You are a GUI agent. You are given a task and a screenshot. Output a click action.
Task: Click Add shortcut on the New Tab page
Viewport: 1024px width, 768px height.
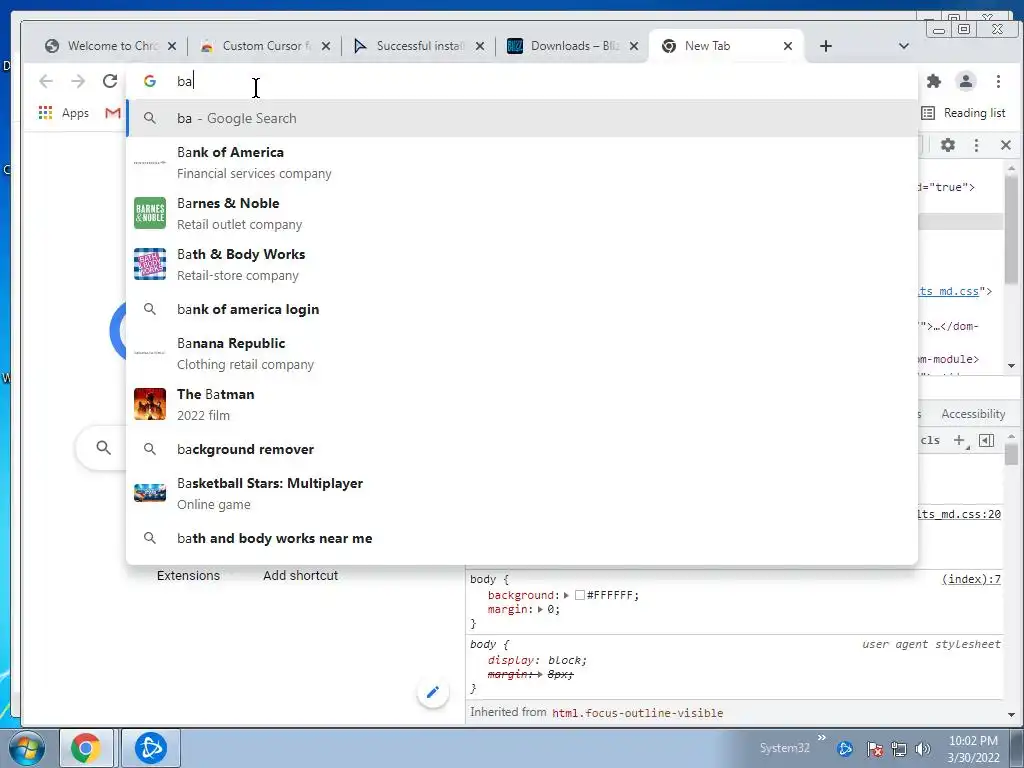tap(300, 575)
